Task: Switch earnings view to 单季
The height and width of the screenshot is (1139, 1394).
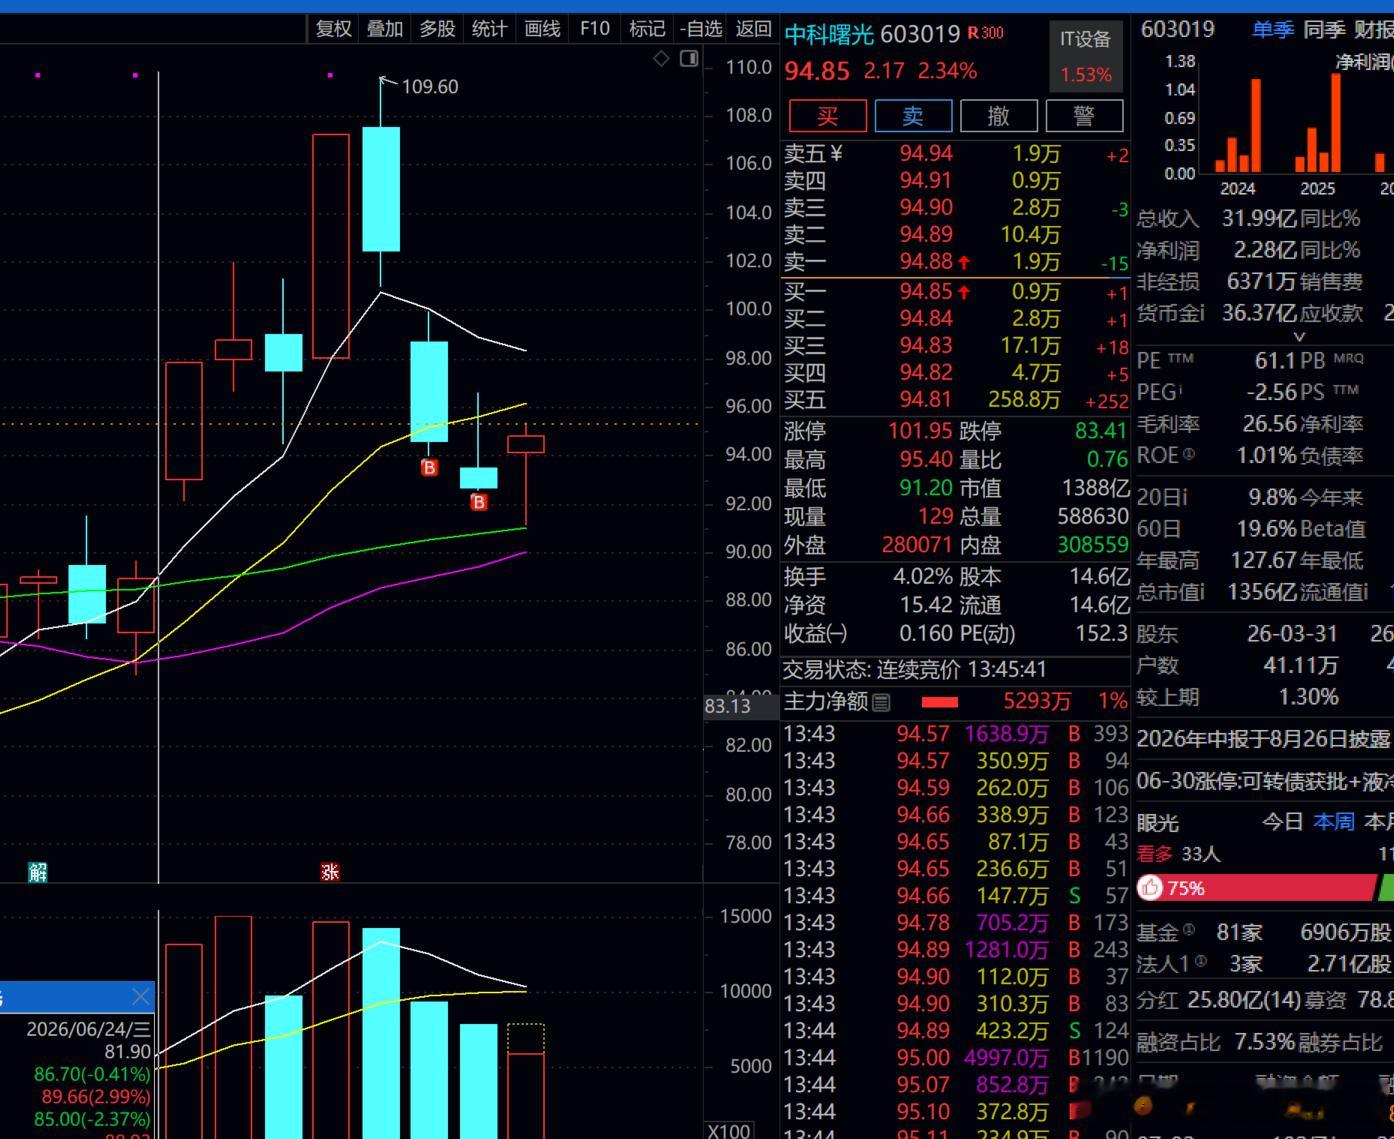Action: click(x=1273, y=30)
